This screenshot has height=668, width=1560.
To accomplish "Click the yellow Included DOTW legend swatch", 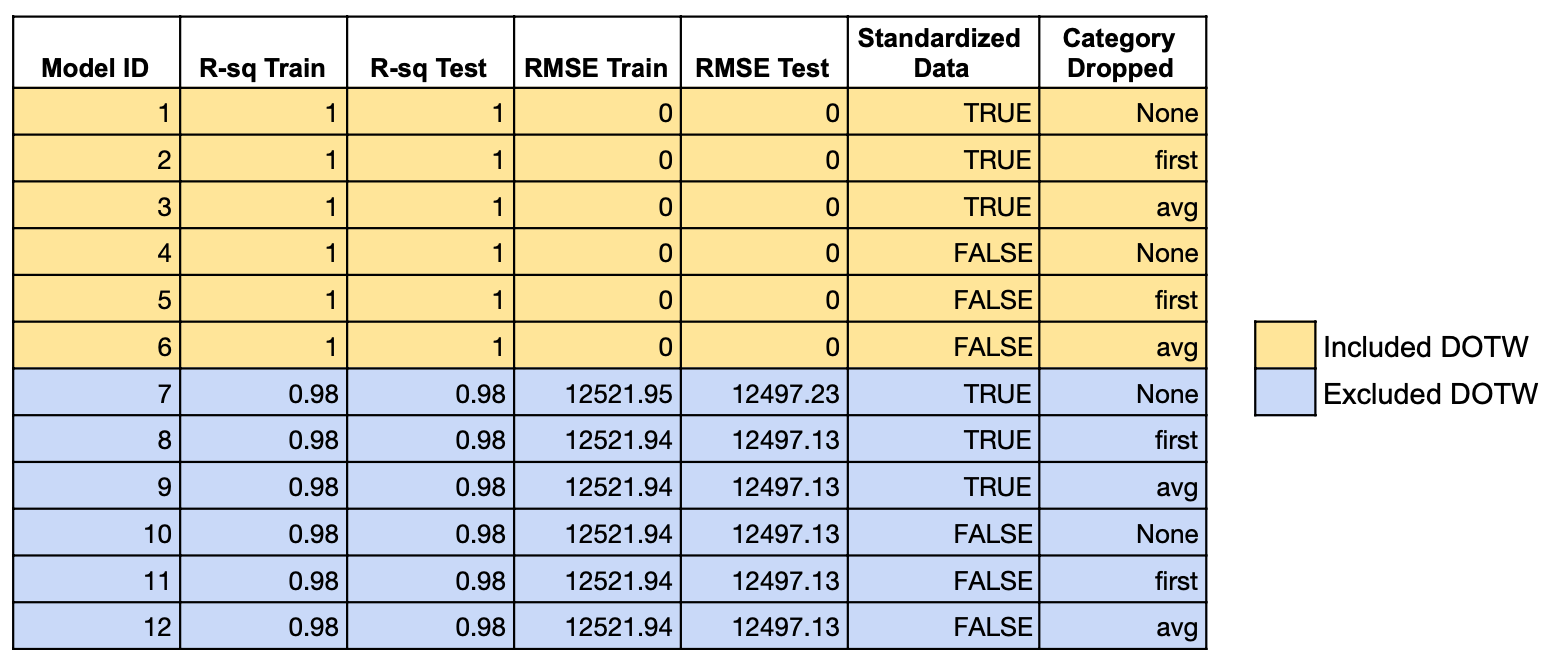I will point(1284,347).
